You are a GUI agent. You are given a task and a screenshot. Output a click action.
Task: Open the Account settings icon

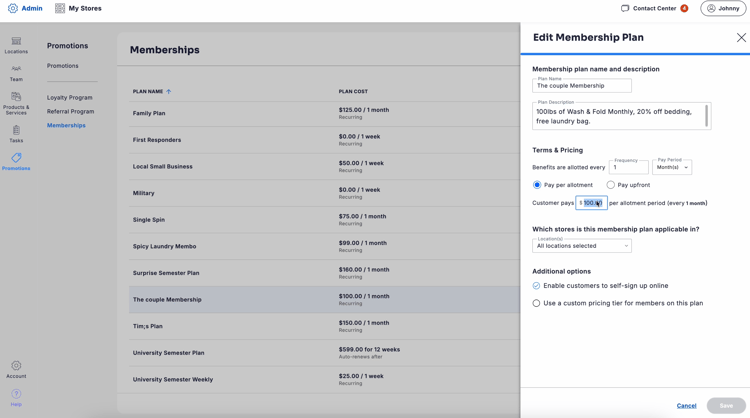[x=16, y=367]
